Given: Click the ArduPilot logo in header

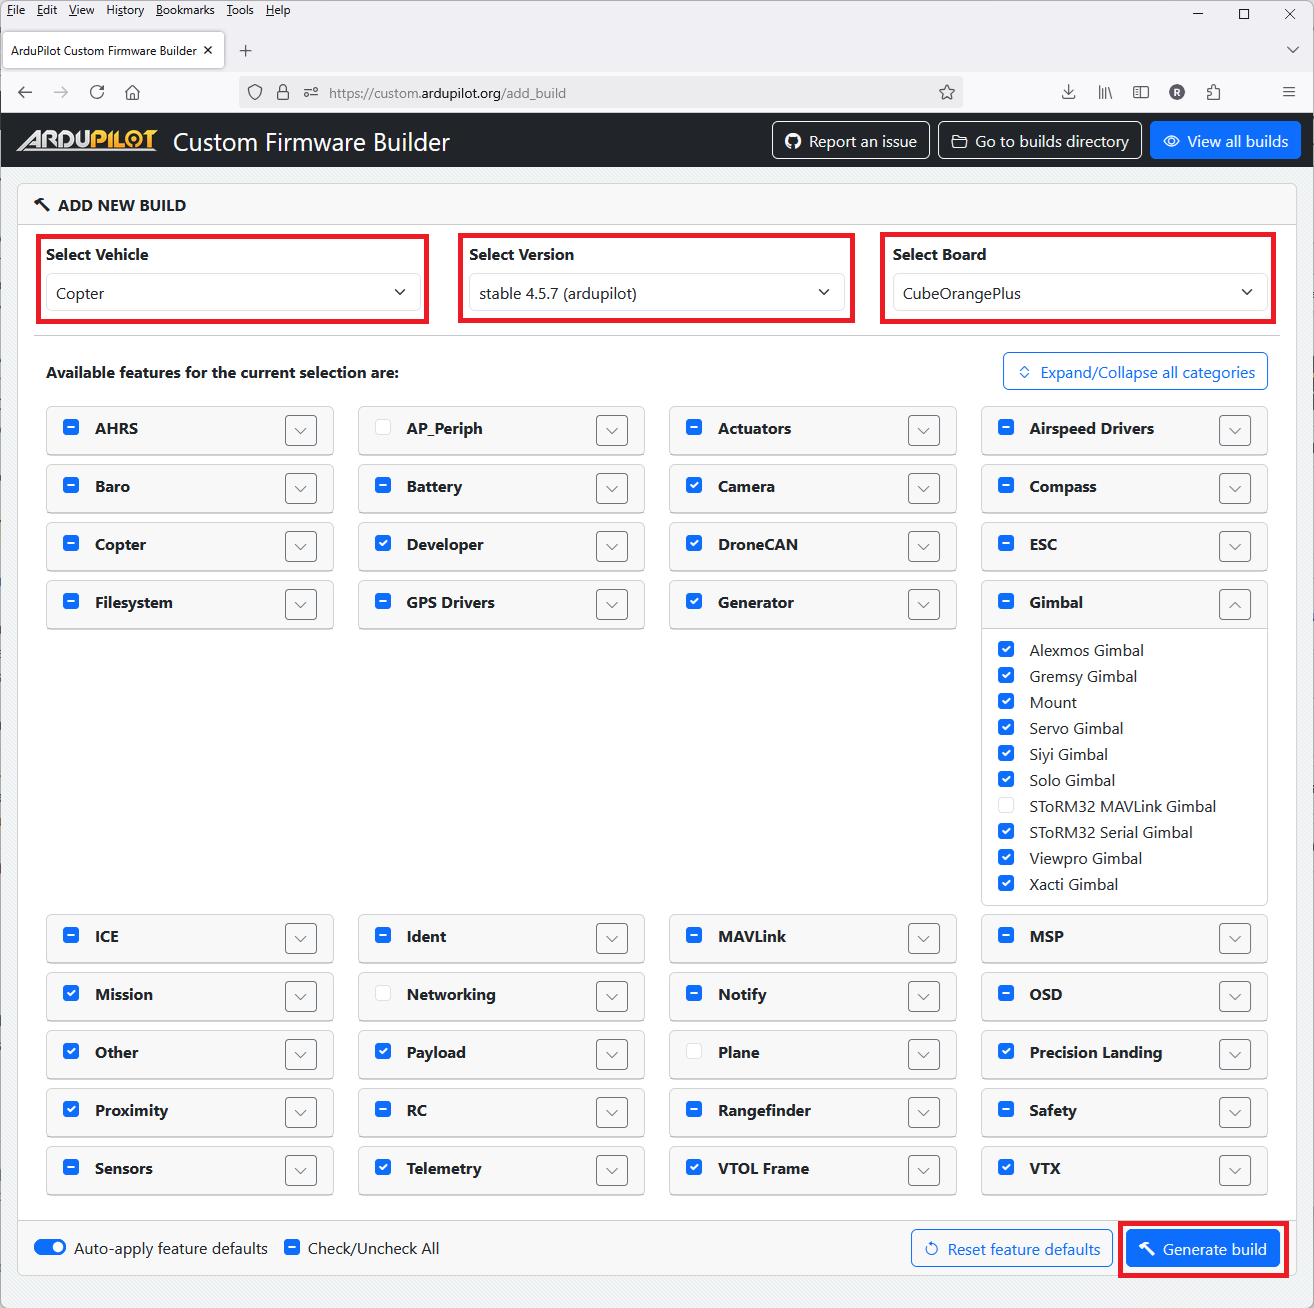Looking at the screenshot, I should pyautogui.click(x=88, y=141).
